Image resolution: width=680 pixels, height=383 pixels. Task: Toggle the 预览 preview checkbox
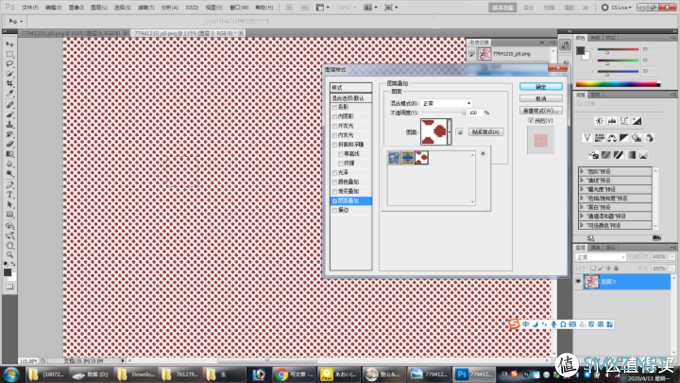[531, 121]
